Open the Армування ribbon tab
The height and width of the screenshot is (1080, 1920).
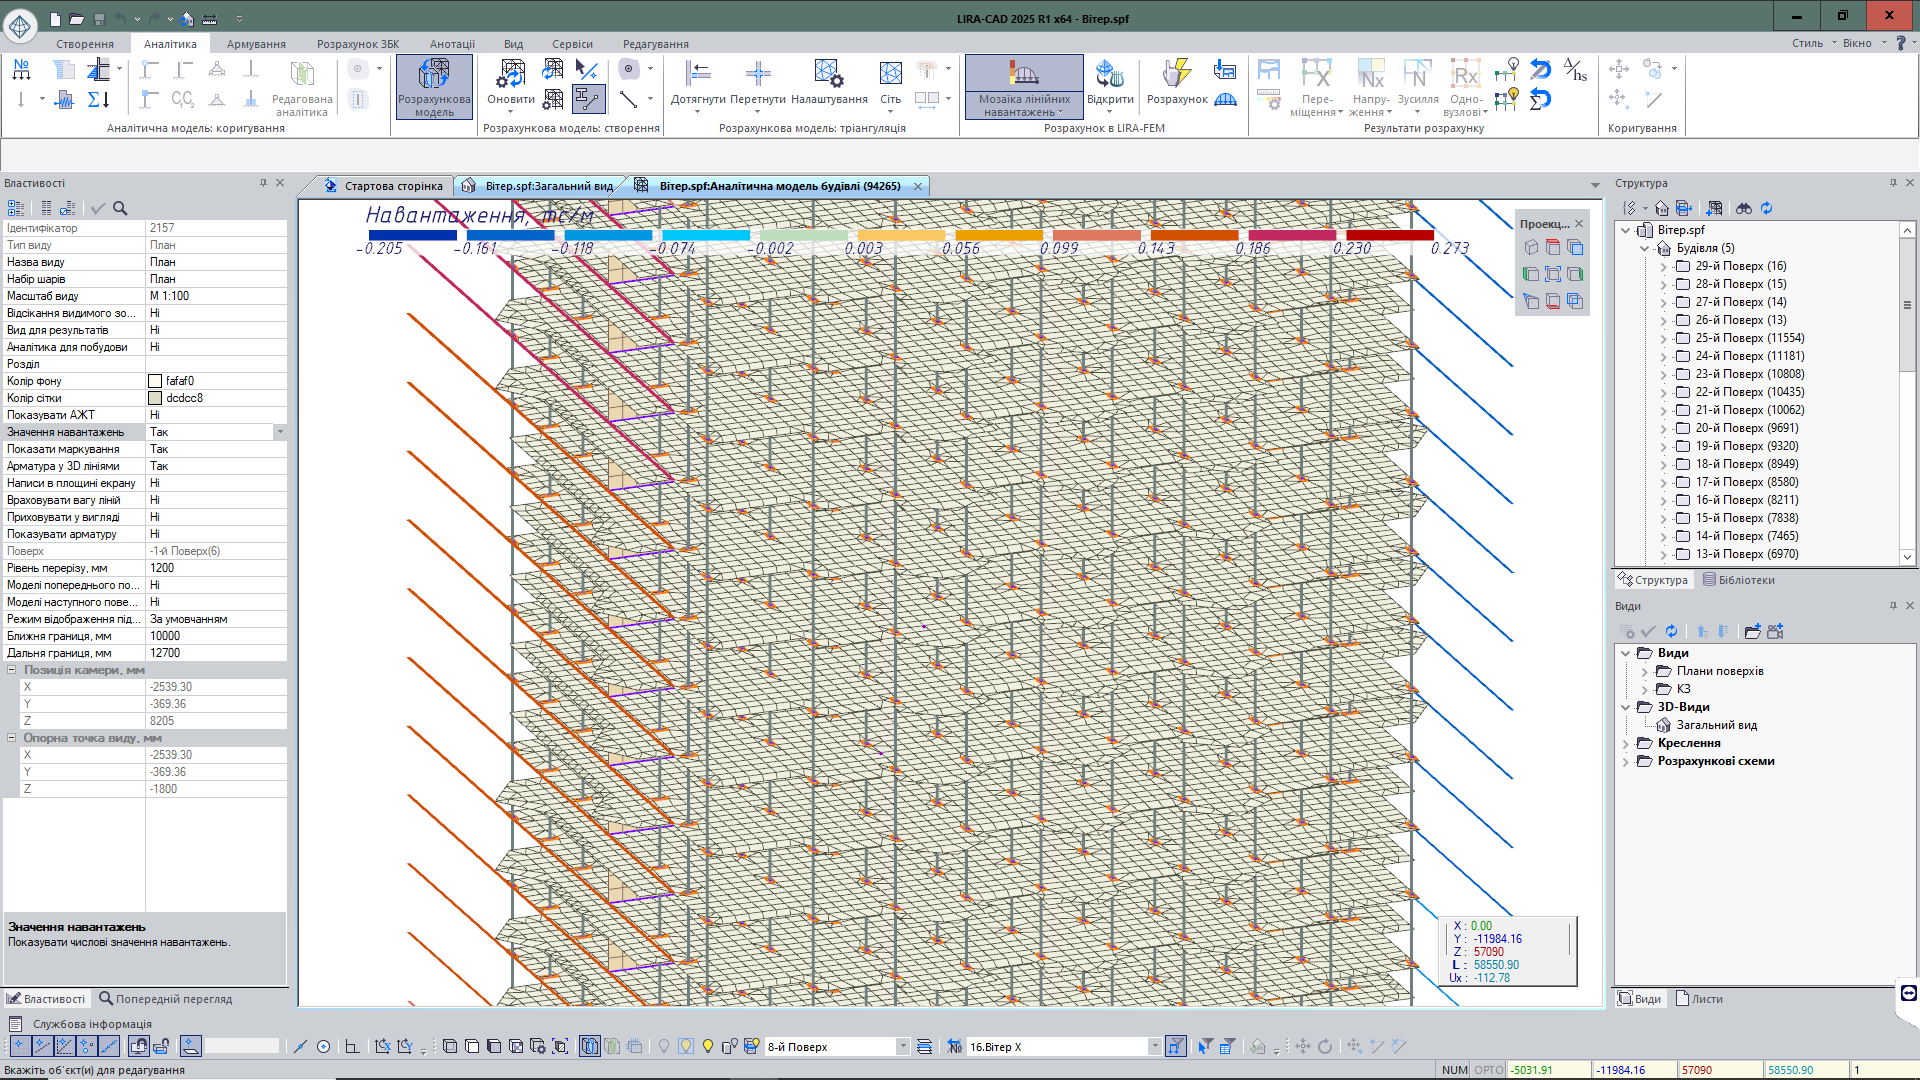[256, 44]
